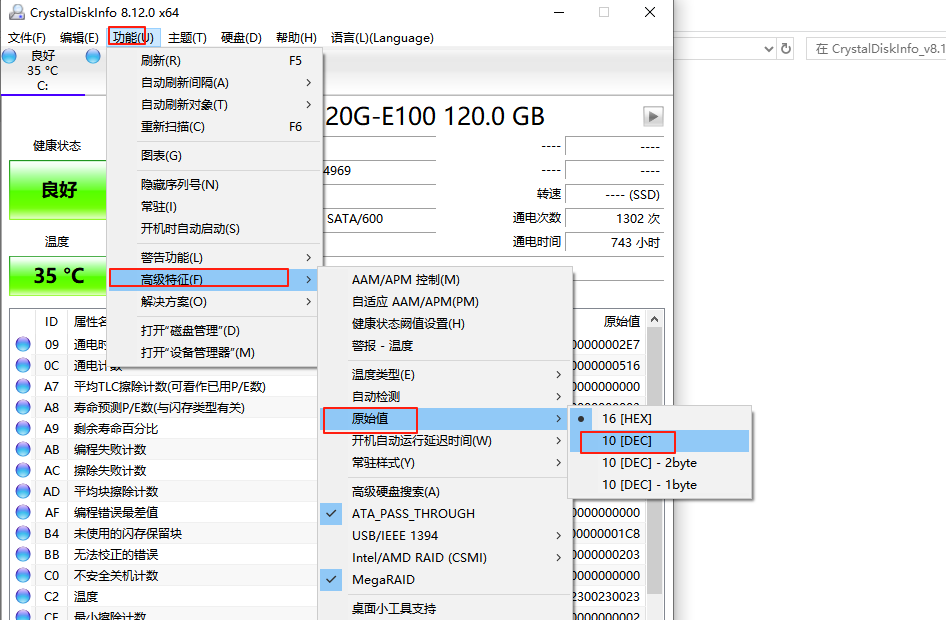Expand 自动刷新对象(T) submenu
The image size is (946, 620).
pos(214,104)
